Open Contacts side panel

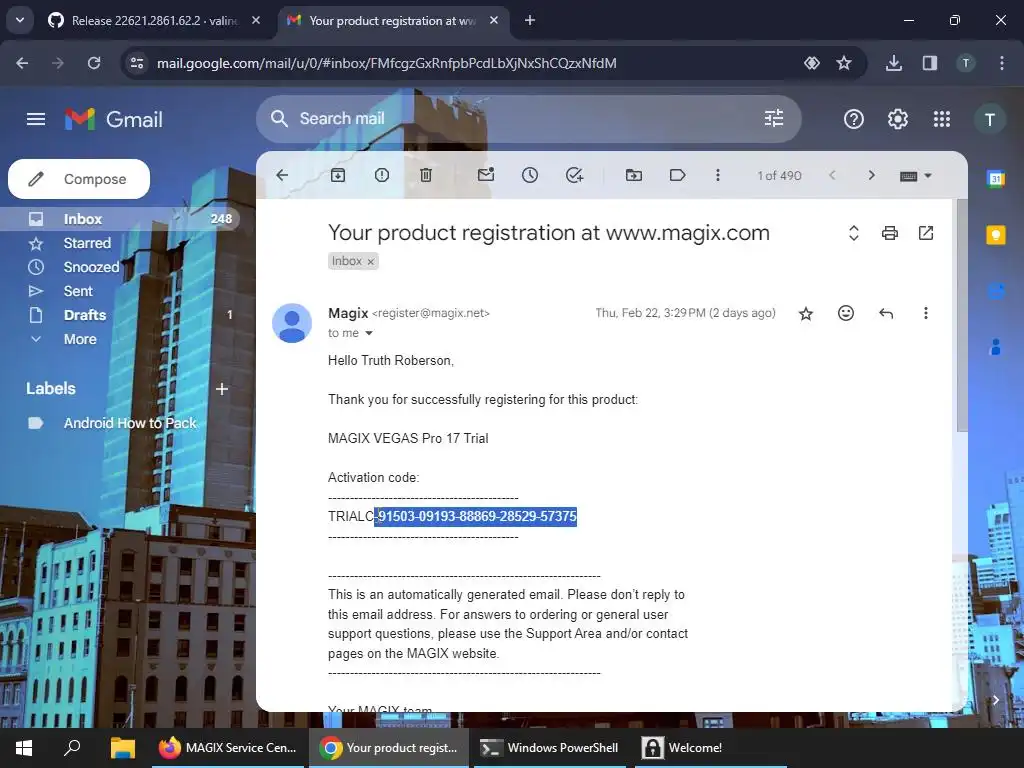click(995, 347)
